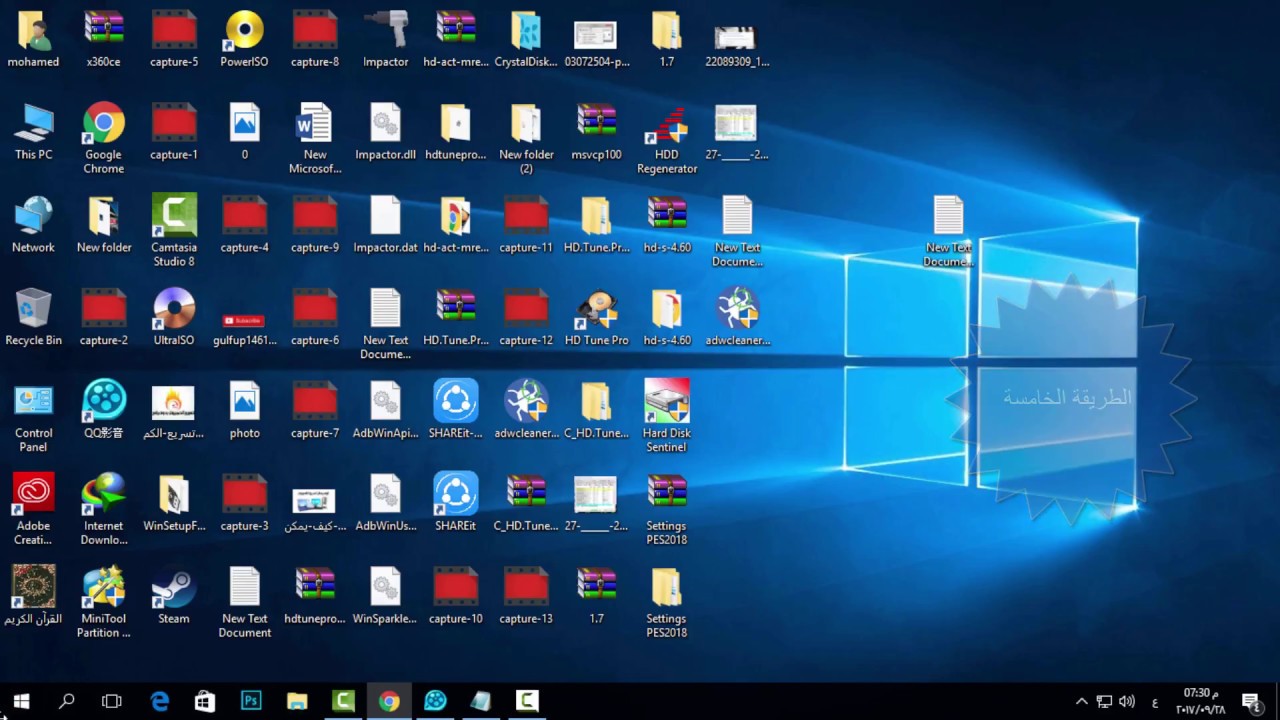Open taskbar search magnifier
This screenshot has height=720, width=1280.
(x=67, y=701)
